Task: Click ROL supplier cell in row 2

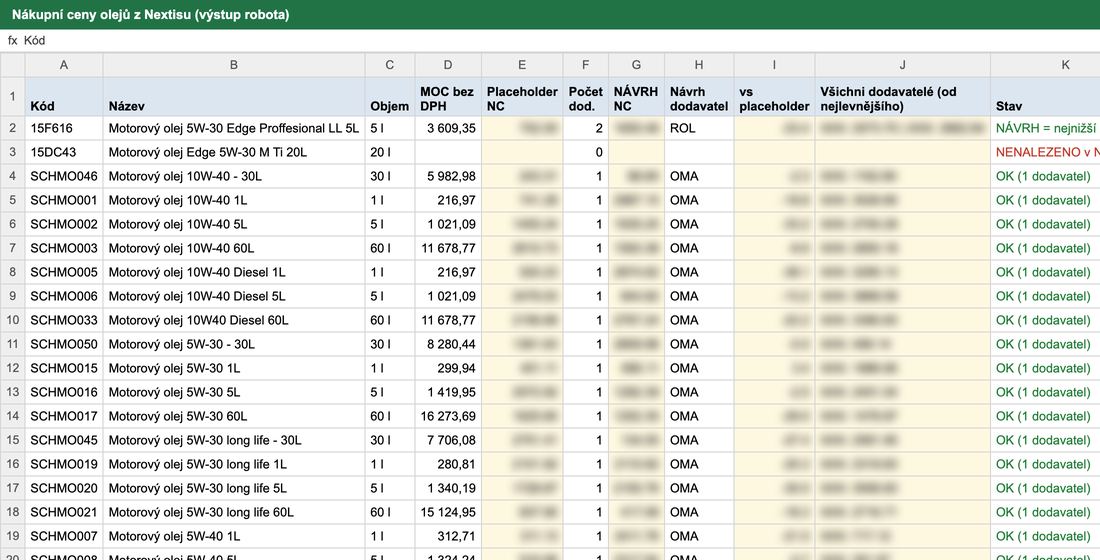Action: [699, 128]
